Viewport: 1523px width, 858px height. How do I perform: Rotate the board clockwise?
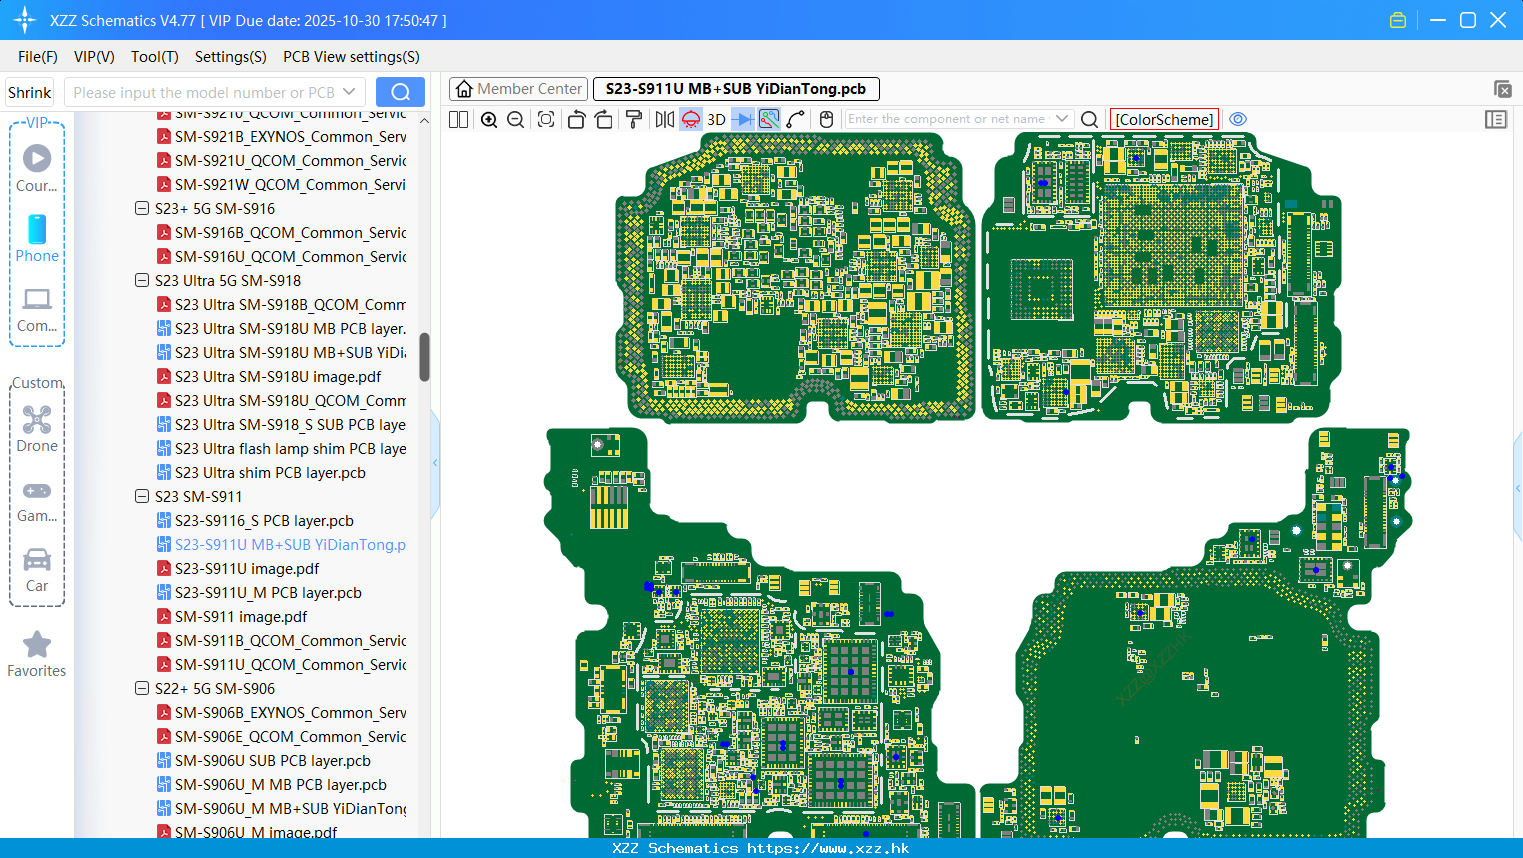(604, 119)
